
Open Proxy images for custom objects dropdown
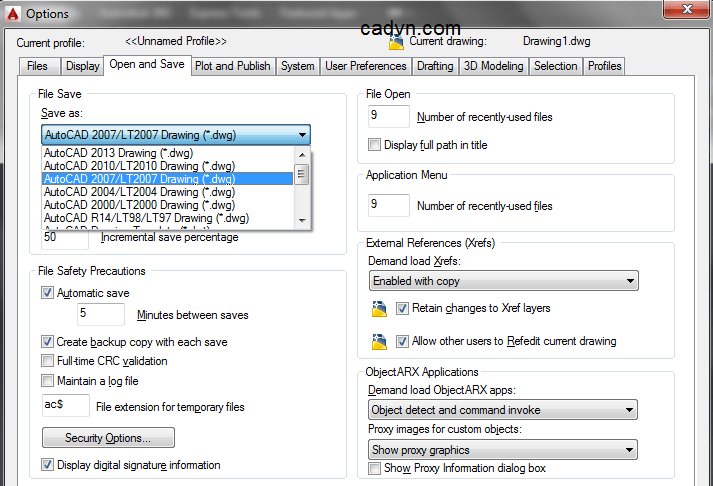(x=502, y=450)
